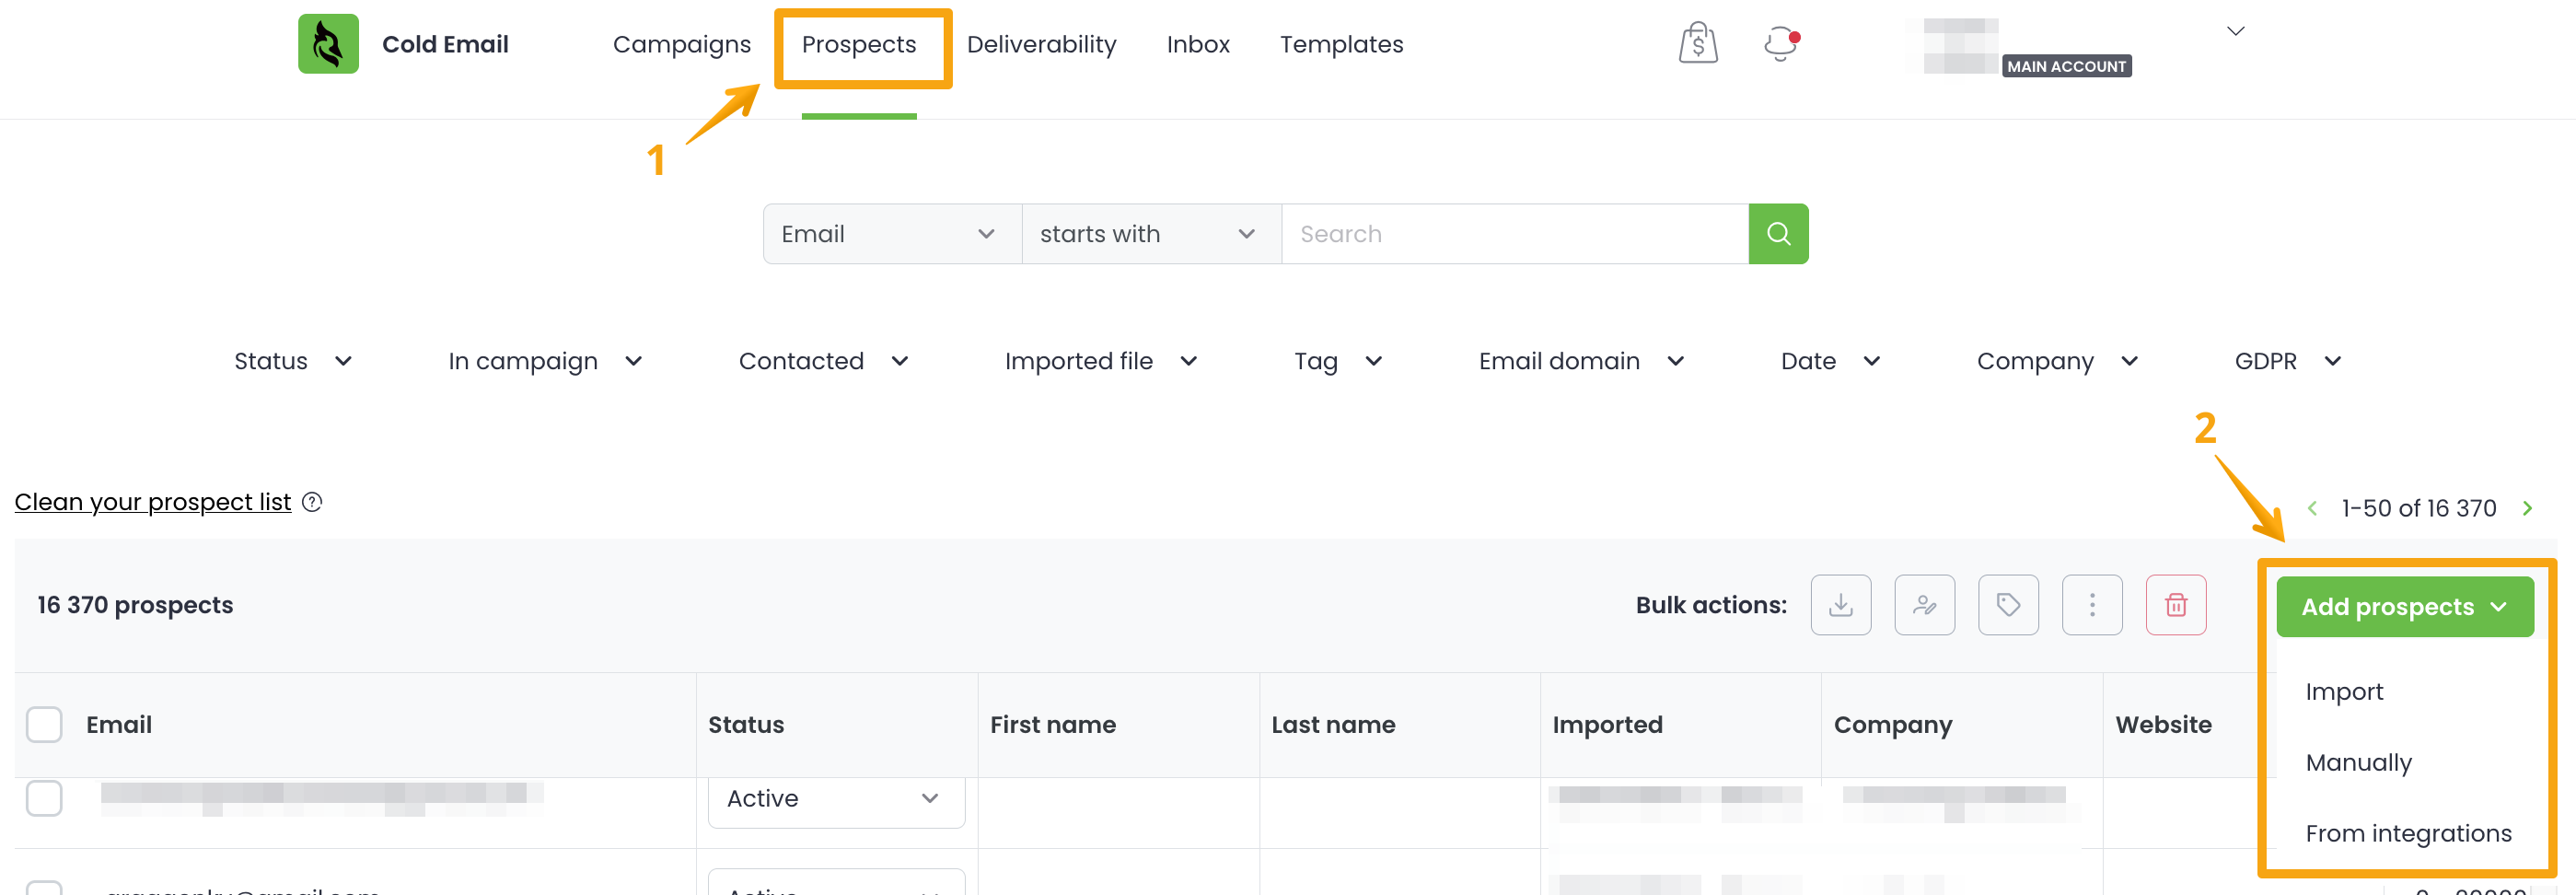Switch to the Campaigns tab

coord(682,44)
